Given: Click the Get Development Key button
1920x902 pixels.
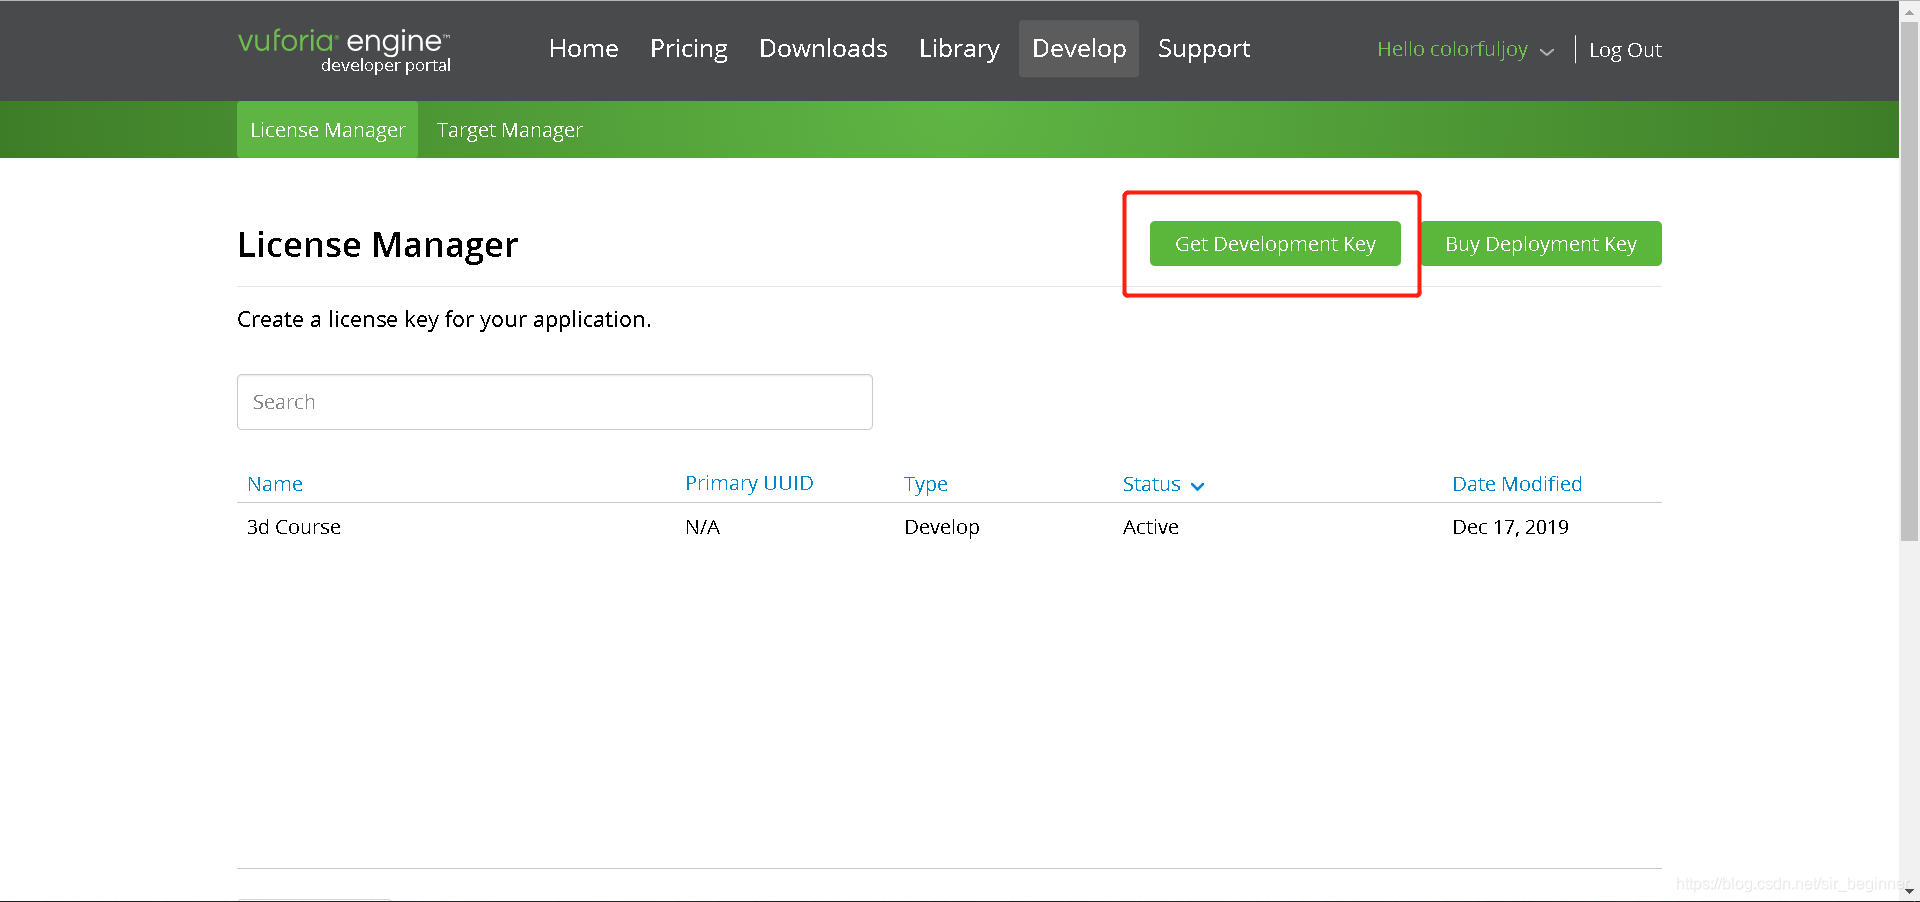Looking at the screenshot, I should tap(1275, 244).
